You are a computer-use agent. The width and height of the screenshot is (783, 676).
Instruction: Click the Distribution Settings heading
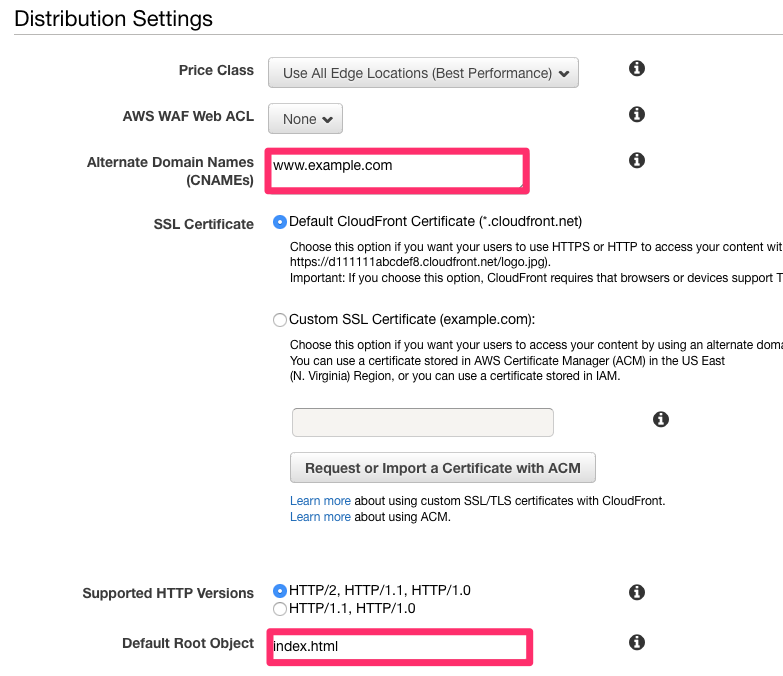click(114, 18)
